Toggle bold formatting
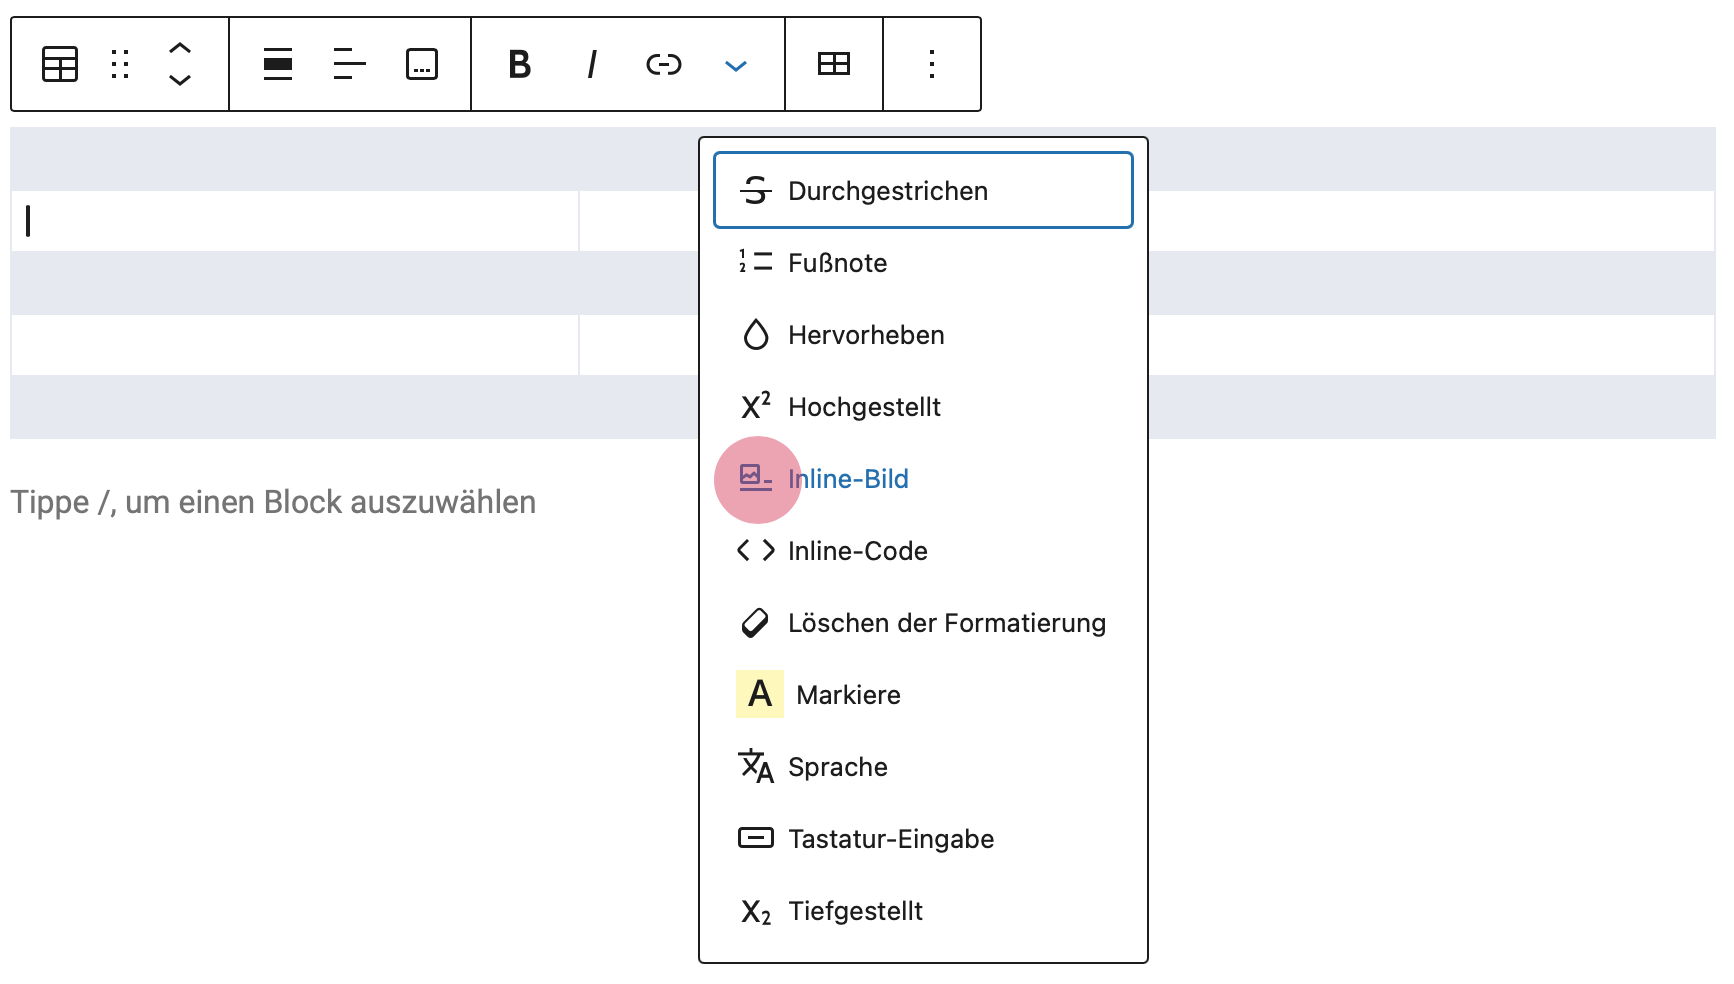 pyautogui.click(x=519, y=65)
